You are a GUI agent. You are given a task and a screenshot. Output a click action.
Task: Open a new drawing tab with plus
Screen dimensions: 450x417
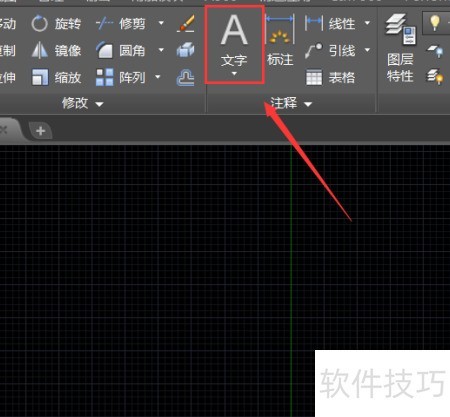pos(41,131)
